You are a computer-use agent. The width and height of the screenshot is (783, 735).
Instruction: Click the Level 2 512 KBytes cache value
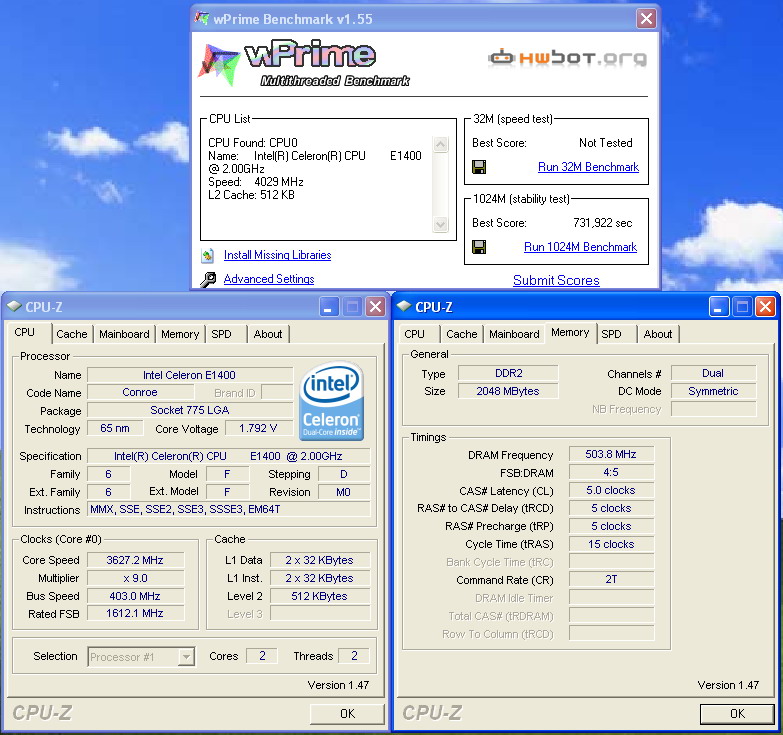[x=320, y=596]
